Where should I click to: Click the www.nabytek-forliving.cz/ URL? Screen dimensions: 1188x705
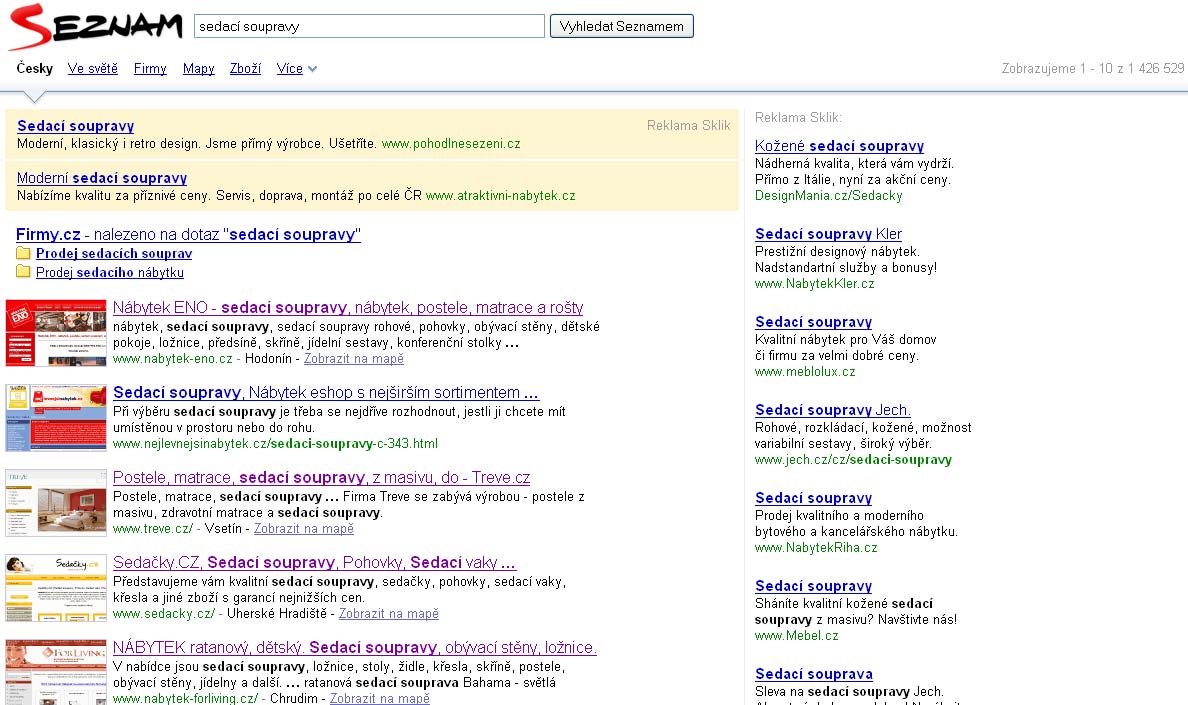(186, 697)
